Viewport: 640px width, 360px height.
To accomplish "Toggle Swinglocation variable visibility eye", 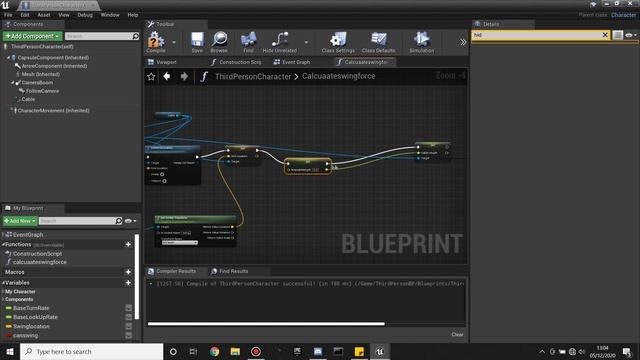I will 129,326.
